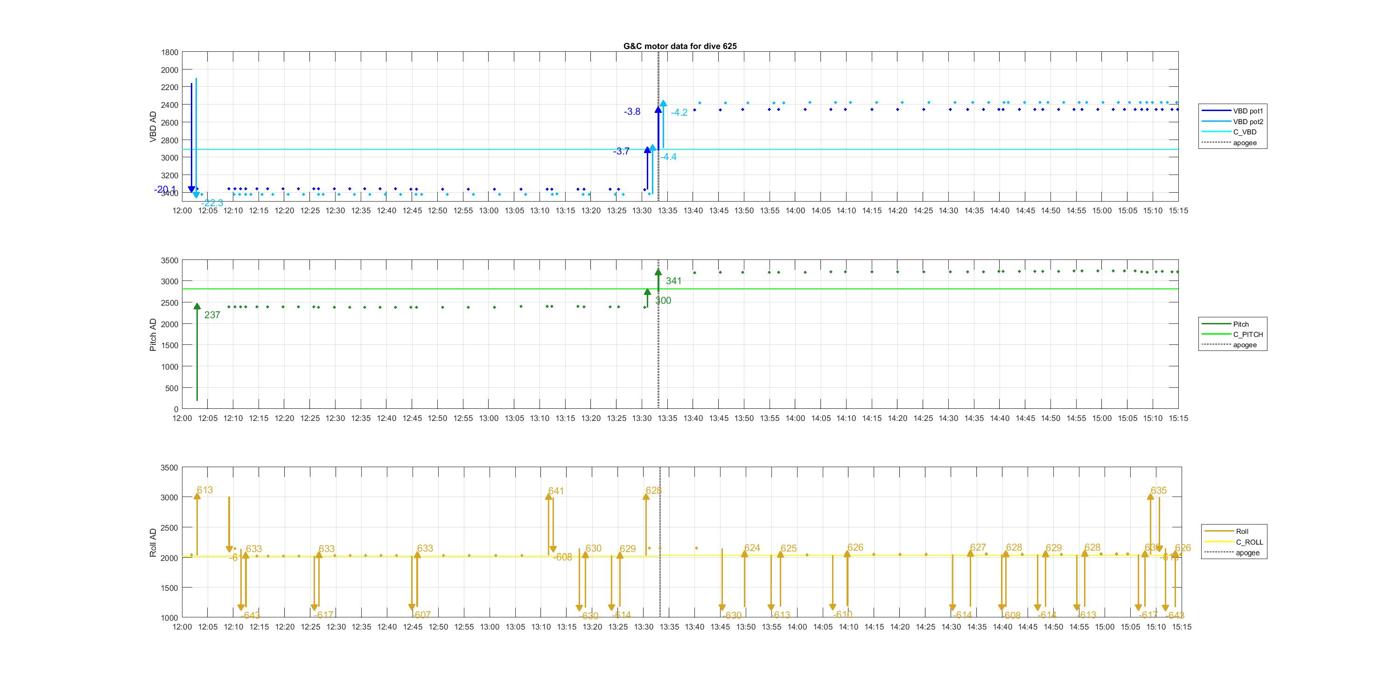Click the '627' annotation in Roll plot
This screenshot has width=1400, height=693.
[978, 548]
